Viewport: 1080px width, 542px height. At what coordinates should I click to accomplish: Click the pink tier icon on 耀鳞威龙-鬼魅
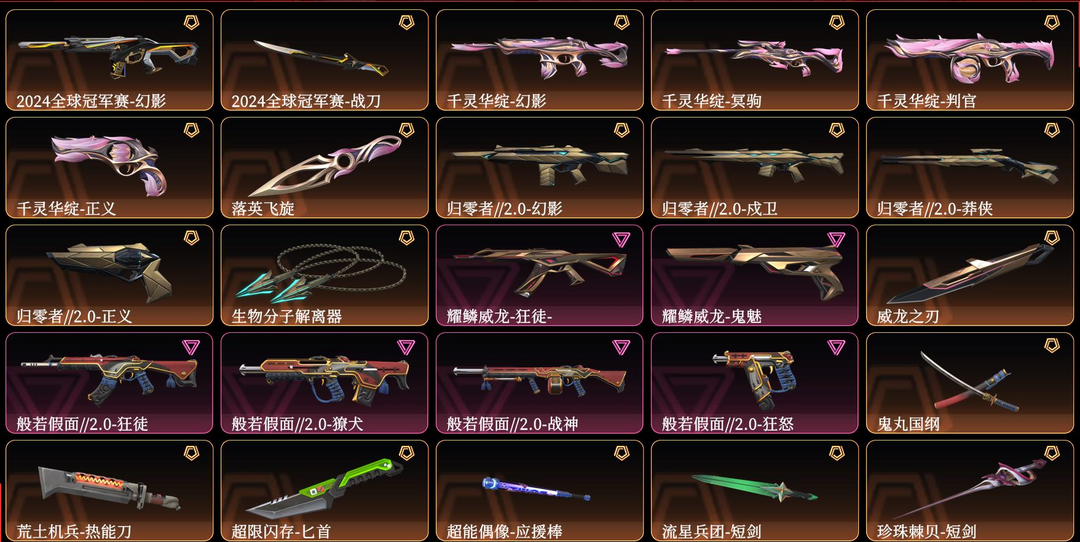836,239
